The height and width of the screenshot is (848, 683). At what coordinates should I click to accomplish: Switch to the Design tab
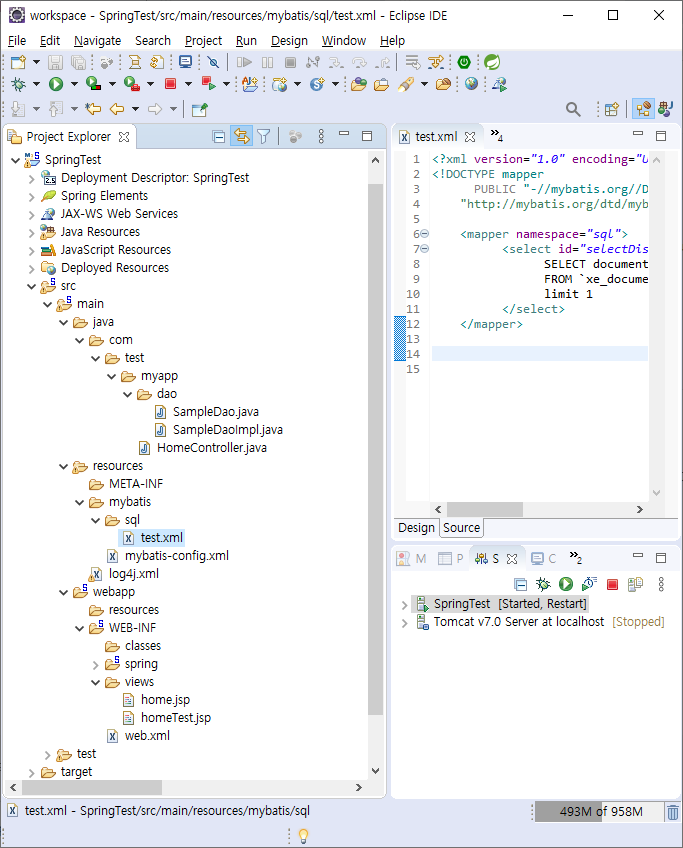pyautogui.click(x=416, y=528)
